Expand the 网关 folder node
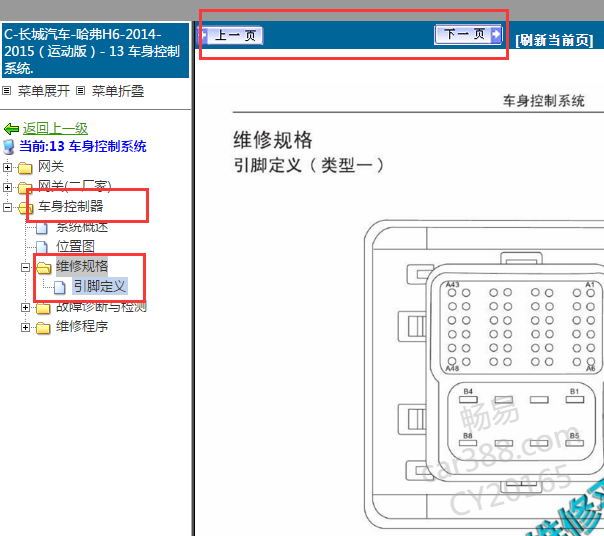The height and width of the screenshot is (536, 604). tap(7, 167)
